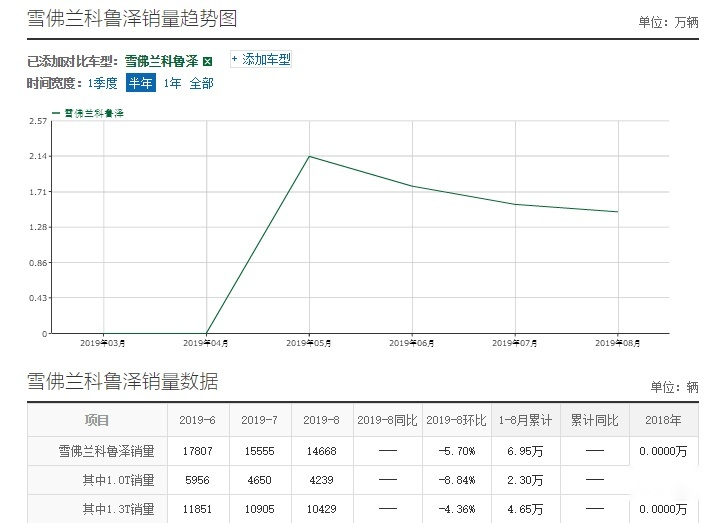Click the 4239 sales cell
The height and width of the screenshot is (523, 719).
(321, 480)
